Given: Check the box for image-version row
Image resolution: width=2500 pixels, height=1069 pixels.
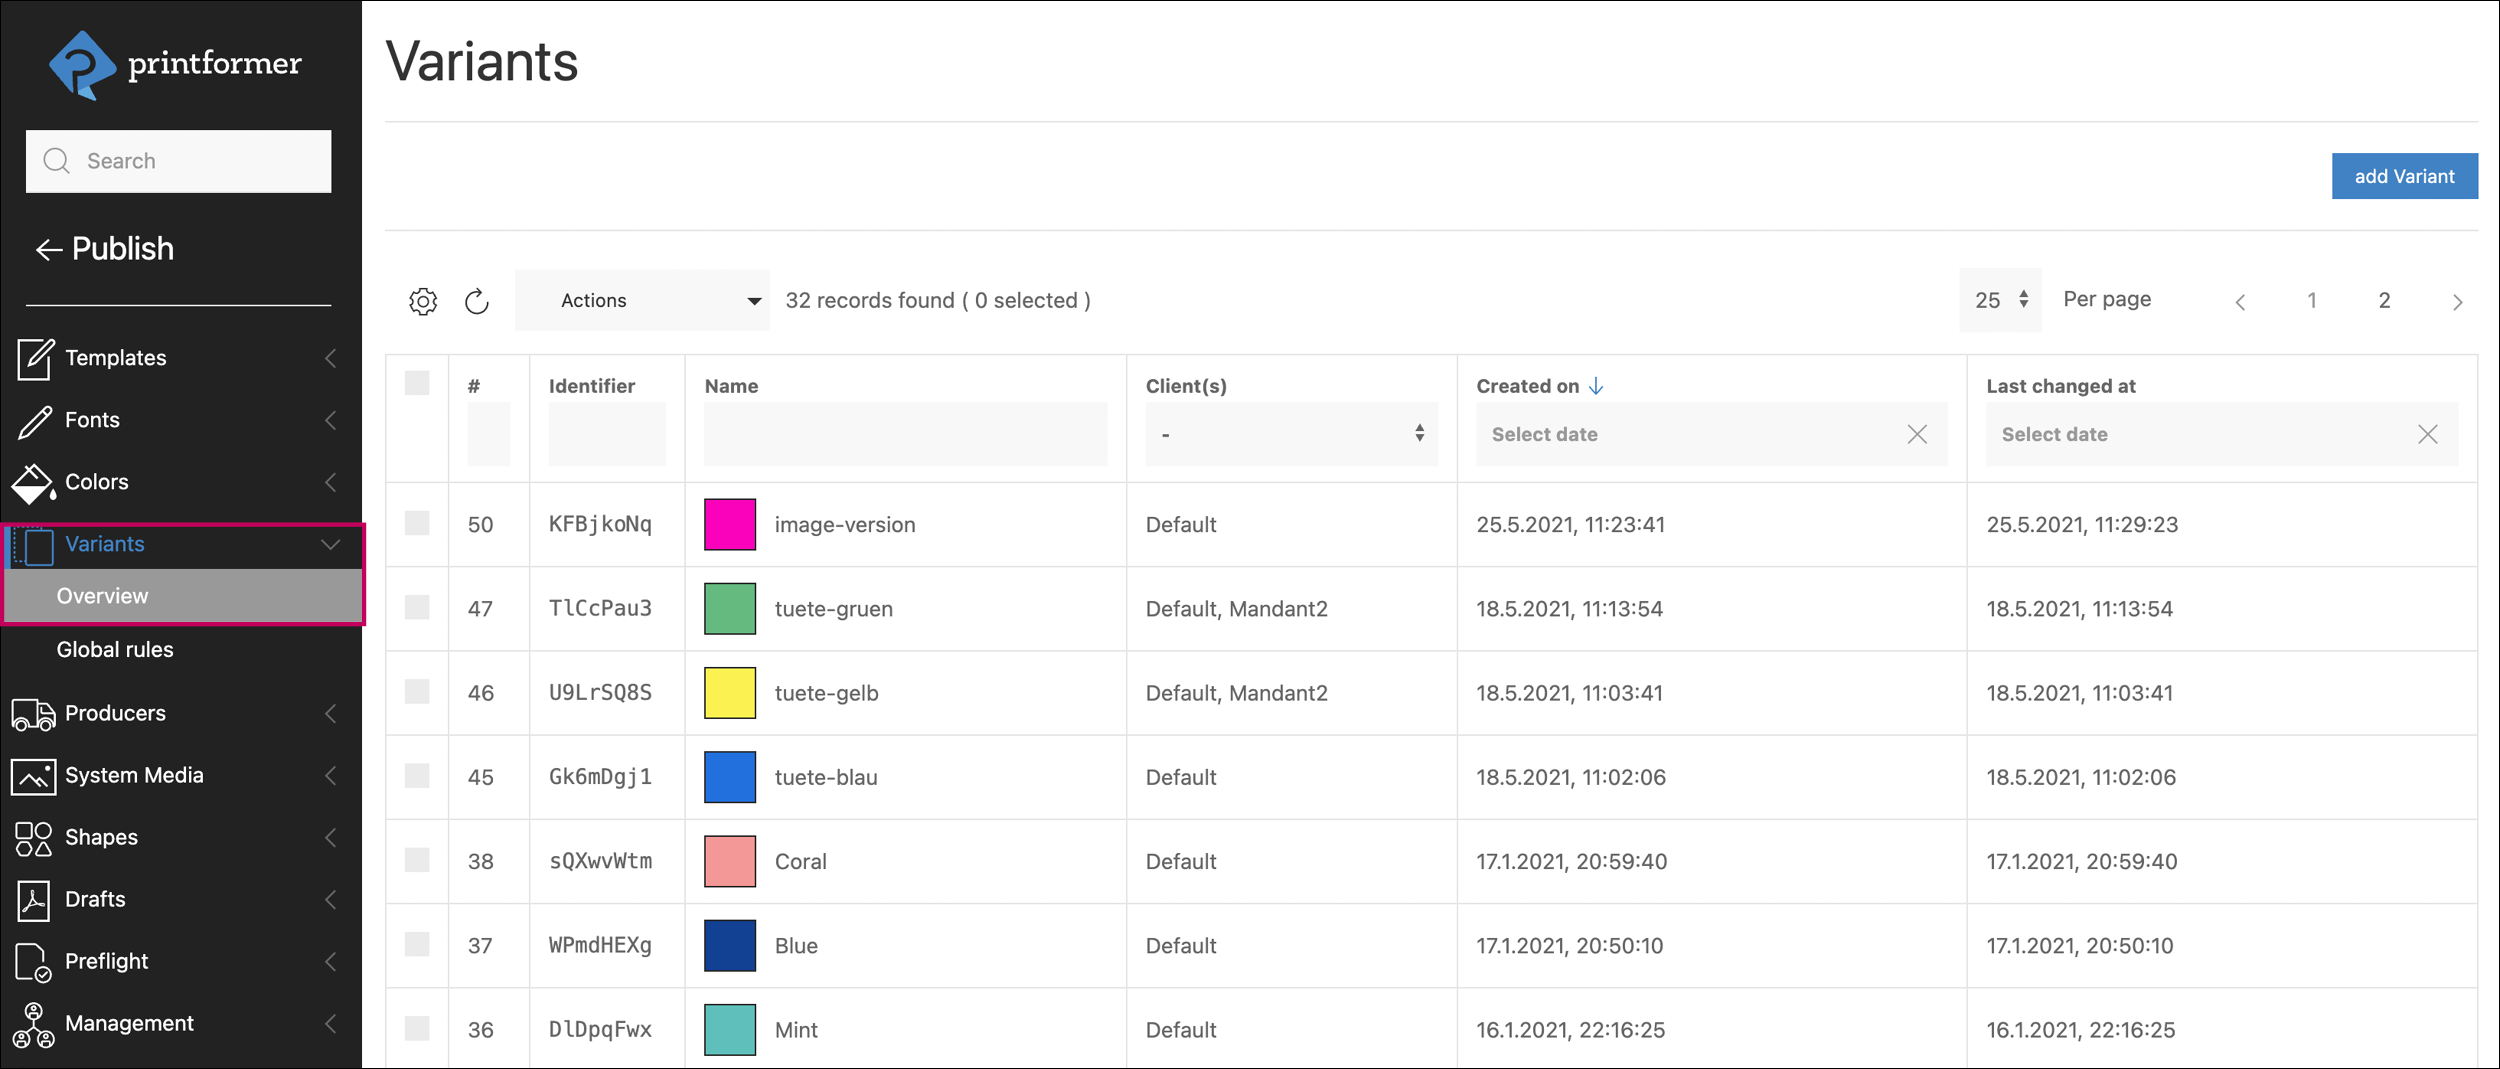Looking at the screenshot, I should [x=417, y=524].
